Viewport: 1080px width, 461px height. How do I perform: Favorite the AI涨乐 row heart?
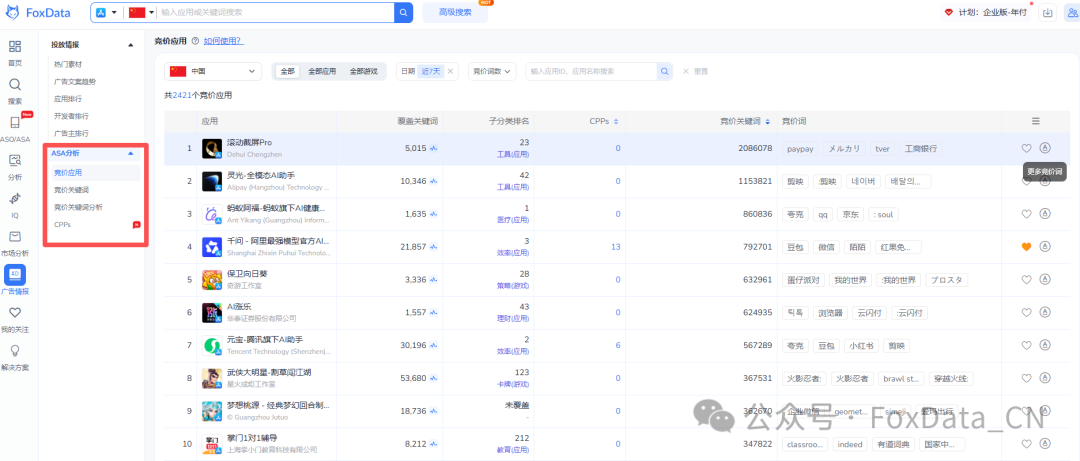pos(1026,312)
